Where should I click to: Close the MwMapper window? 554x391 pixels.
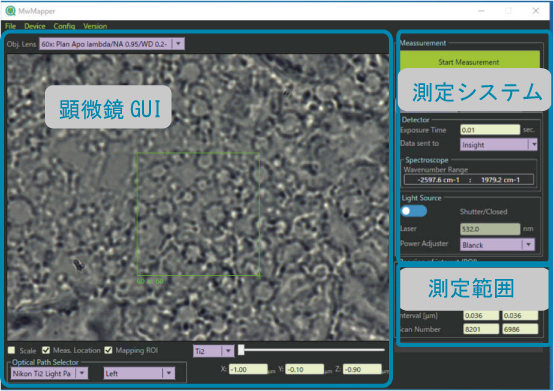(536, 11)
